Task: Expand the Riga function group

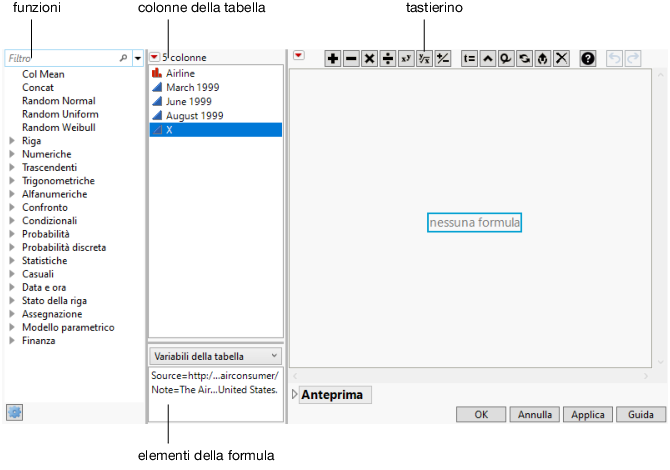Action: pyautogui.click(x=12, y=141)
